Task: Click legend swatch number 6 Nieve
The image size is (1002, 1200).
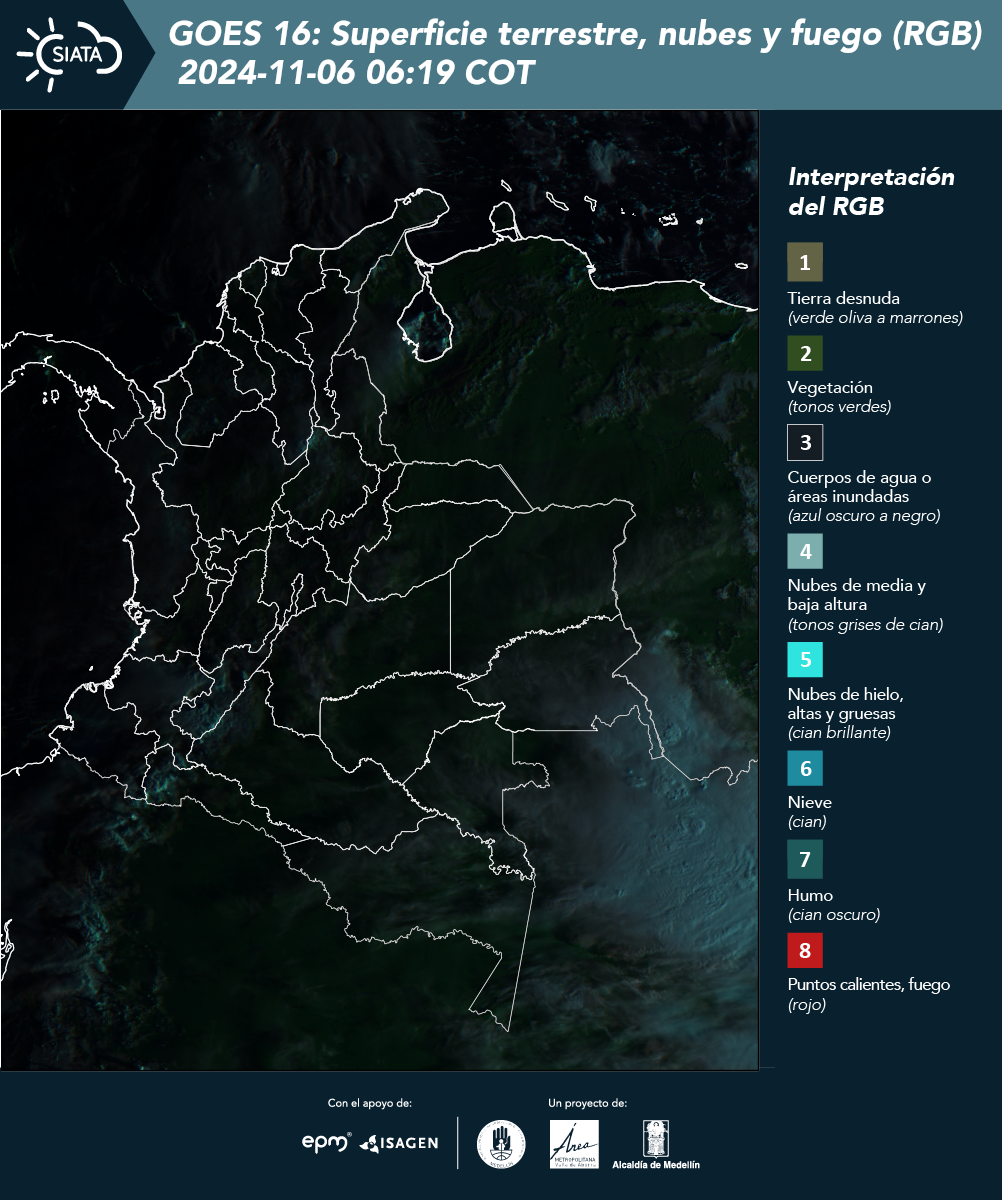Action: 805,768
